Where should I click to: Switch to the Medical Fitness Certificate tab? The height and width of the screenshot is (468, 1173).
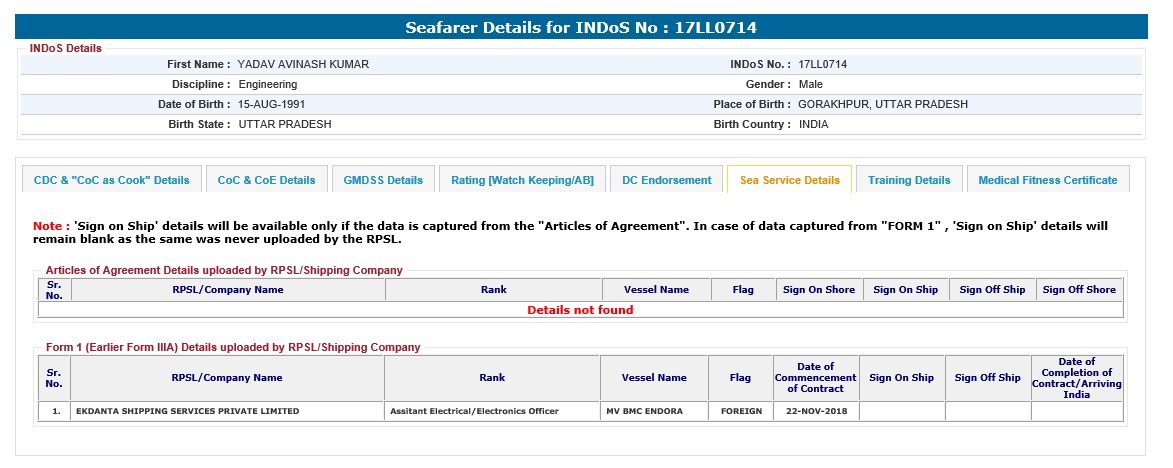coord(1047,180)
